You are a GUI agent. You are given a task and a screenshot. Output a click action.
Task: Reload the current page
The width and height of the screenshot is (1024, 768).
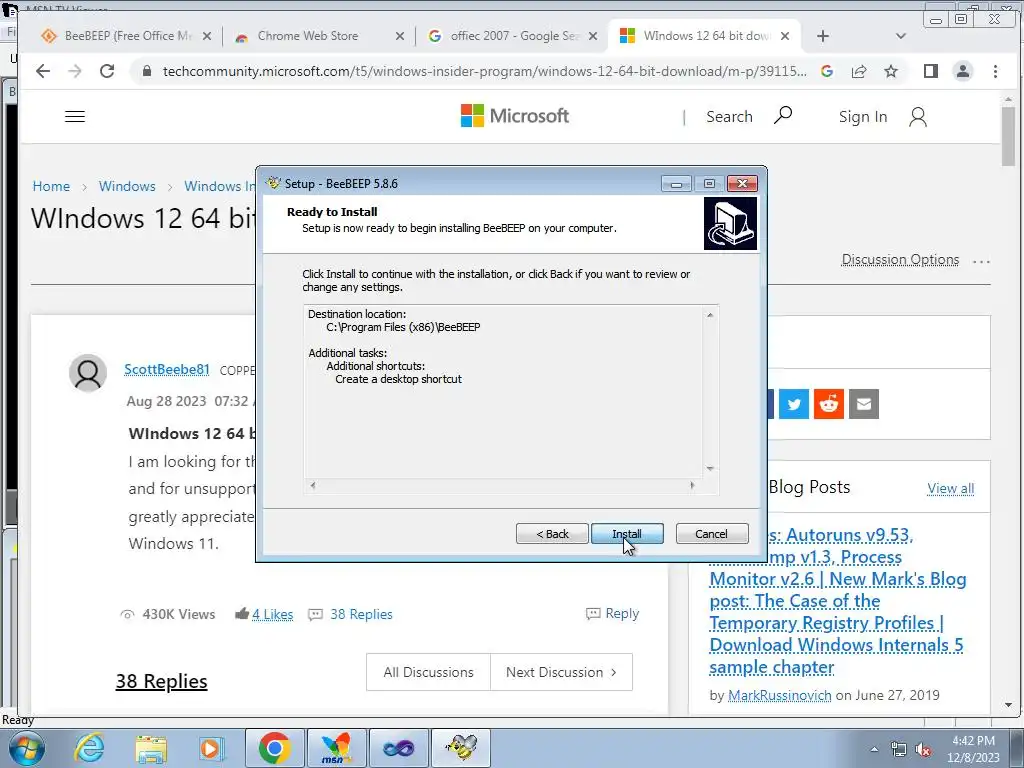pyautogui.click(x=107, y=71)
